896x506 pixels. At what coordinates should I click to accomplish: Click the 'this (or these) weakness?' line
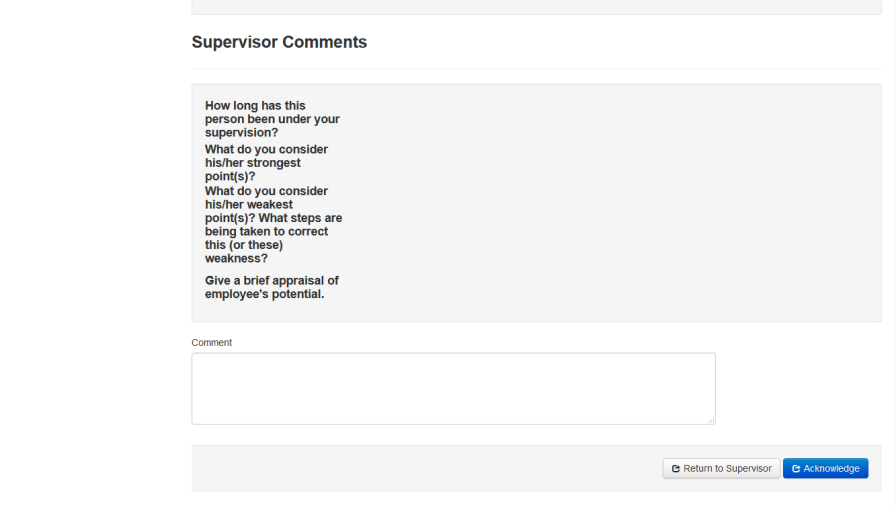244,251
